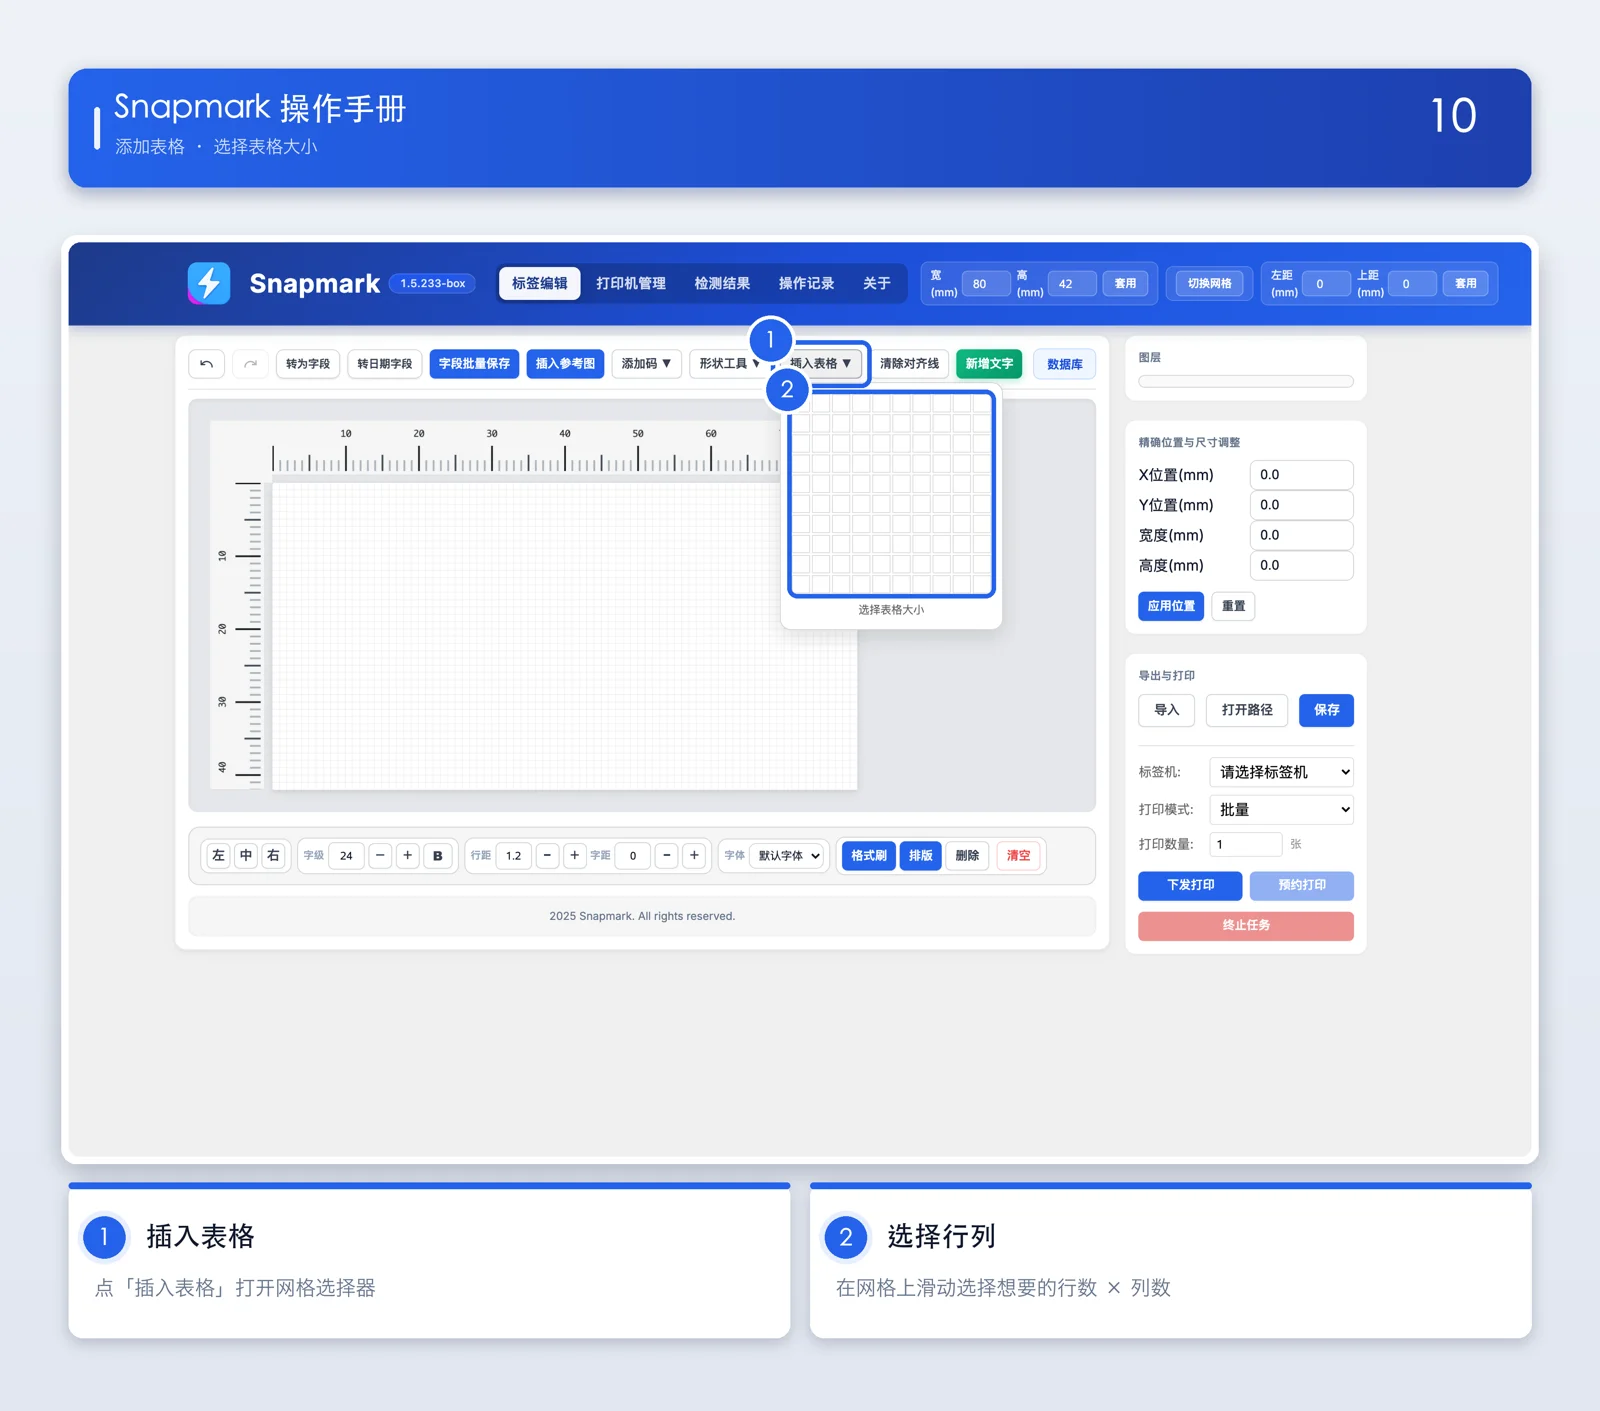Click the 切换网格 toggle button
The height and width of the screenshot is (1411, 1600).
pos(1209,284)
